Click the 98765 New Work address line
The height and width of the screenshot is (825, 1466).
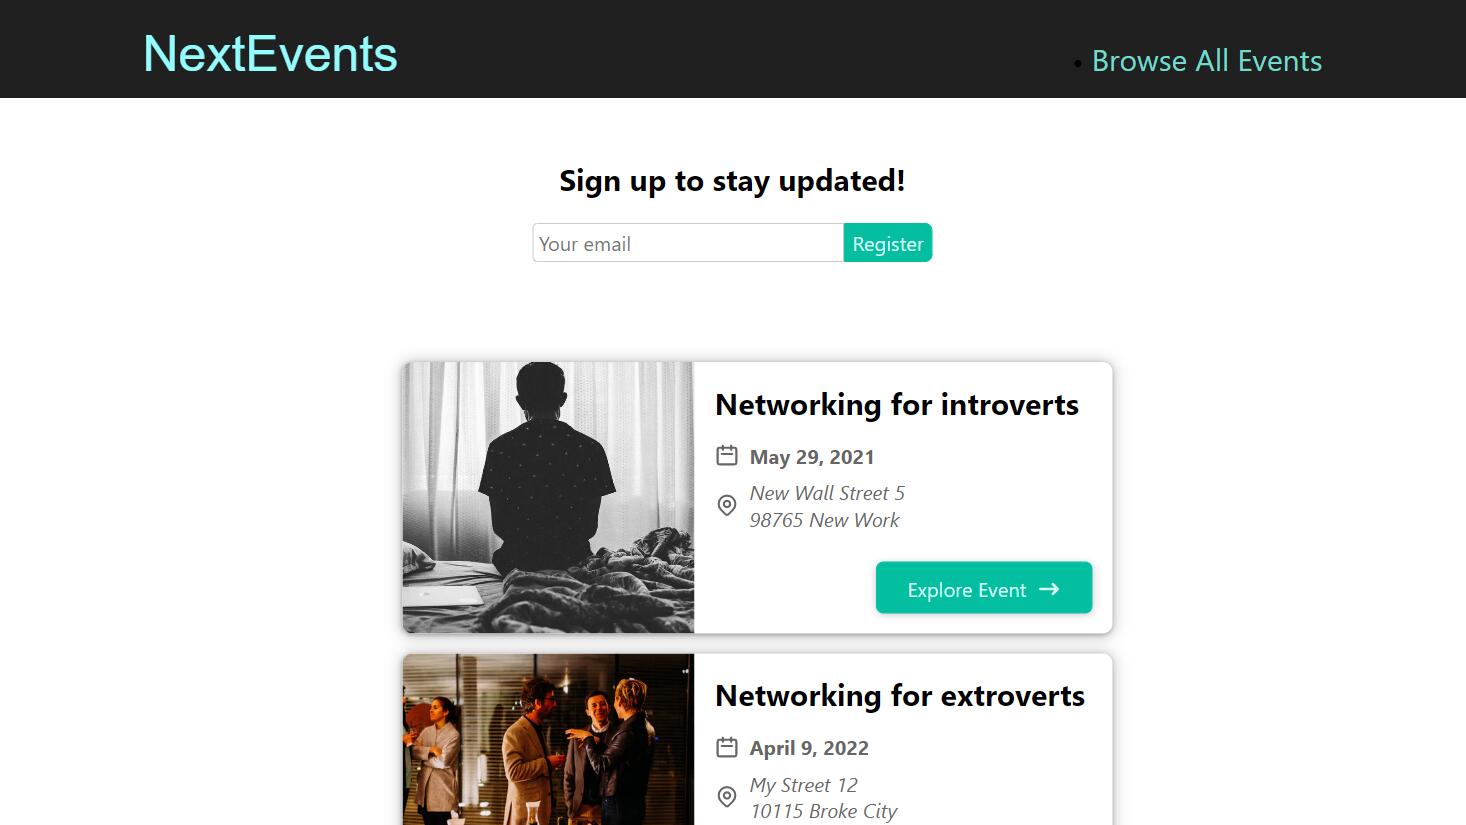[824, 520]
